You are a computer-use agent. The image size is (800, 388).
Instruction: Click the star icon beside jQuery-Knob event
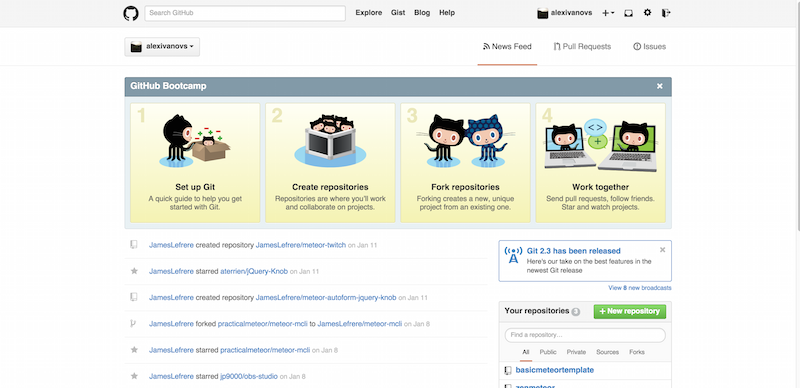tap(134, 271)
